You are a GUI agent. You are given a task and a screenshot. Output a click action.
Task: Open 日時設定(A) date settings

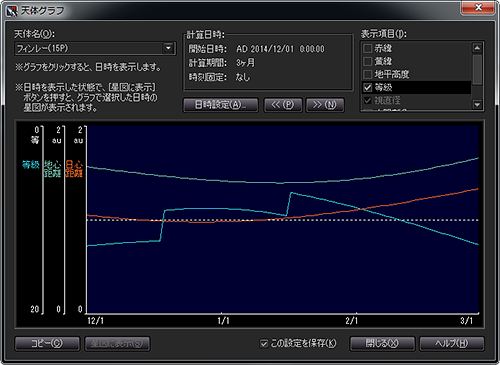(221, 105)
